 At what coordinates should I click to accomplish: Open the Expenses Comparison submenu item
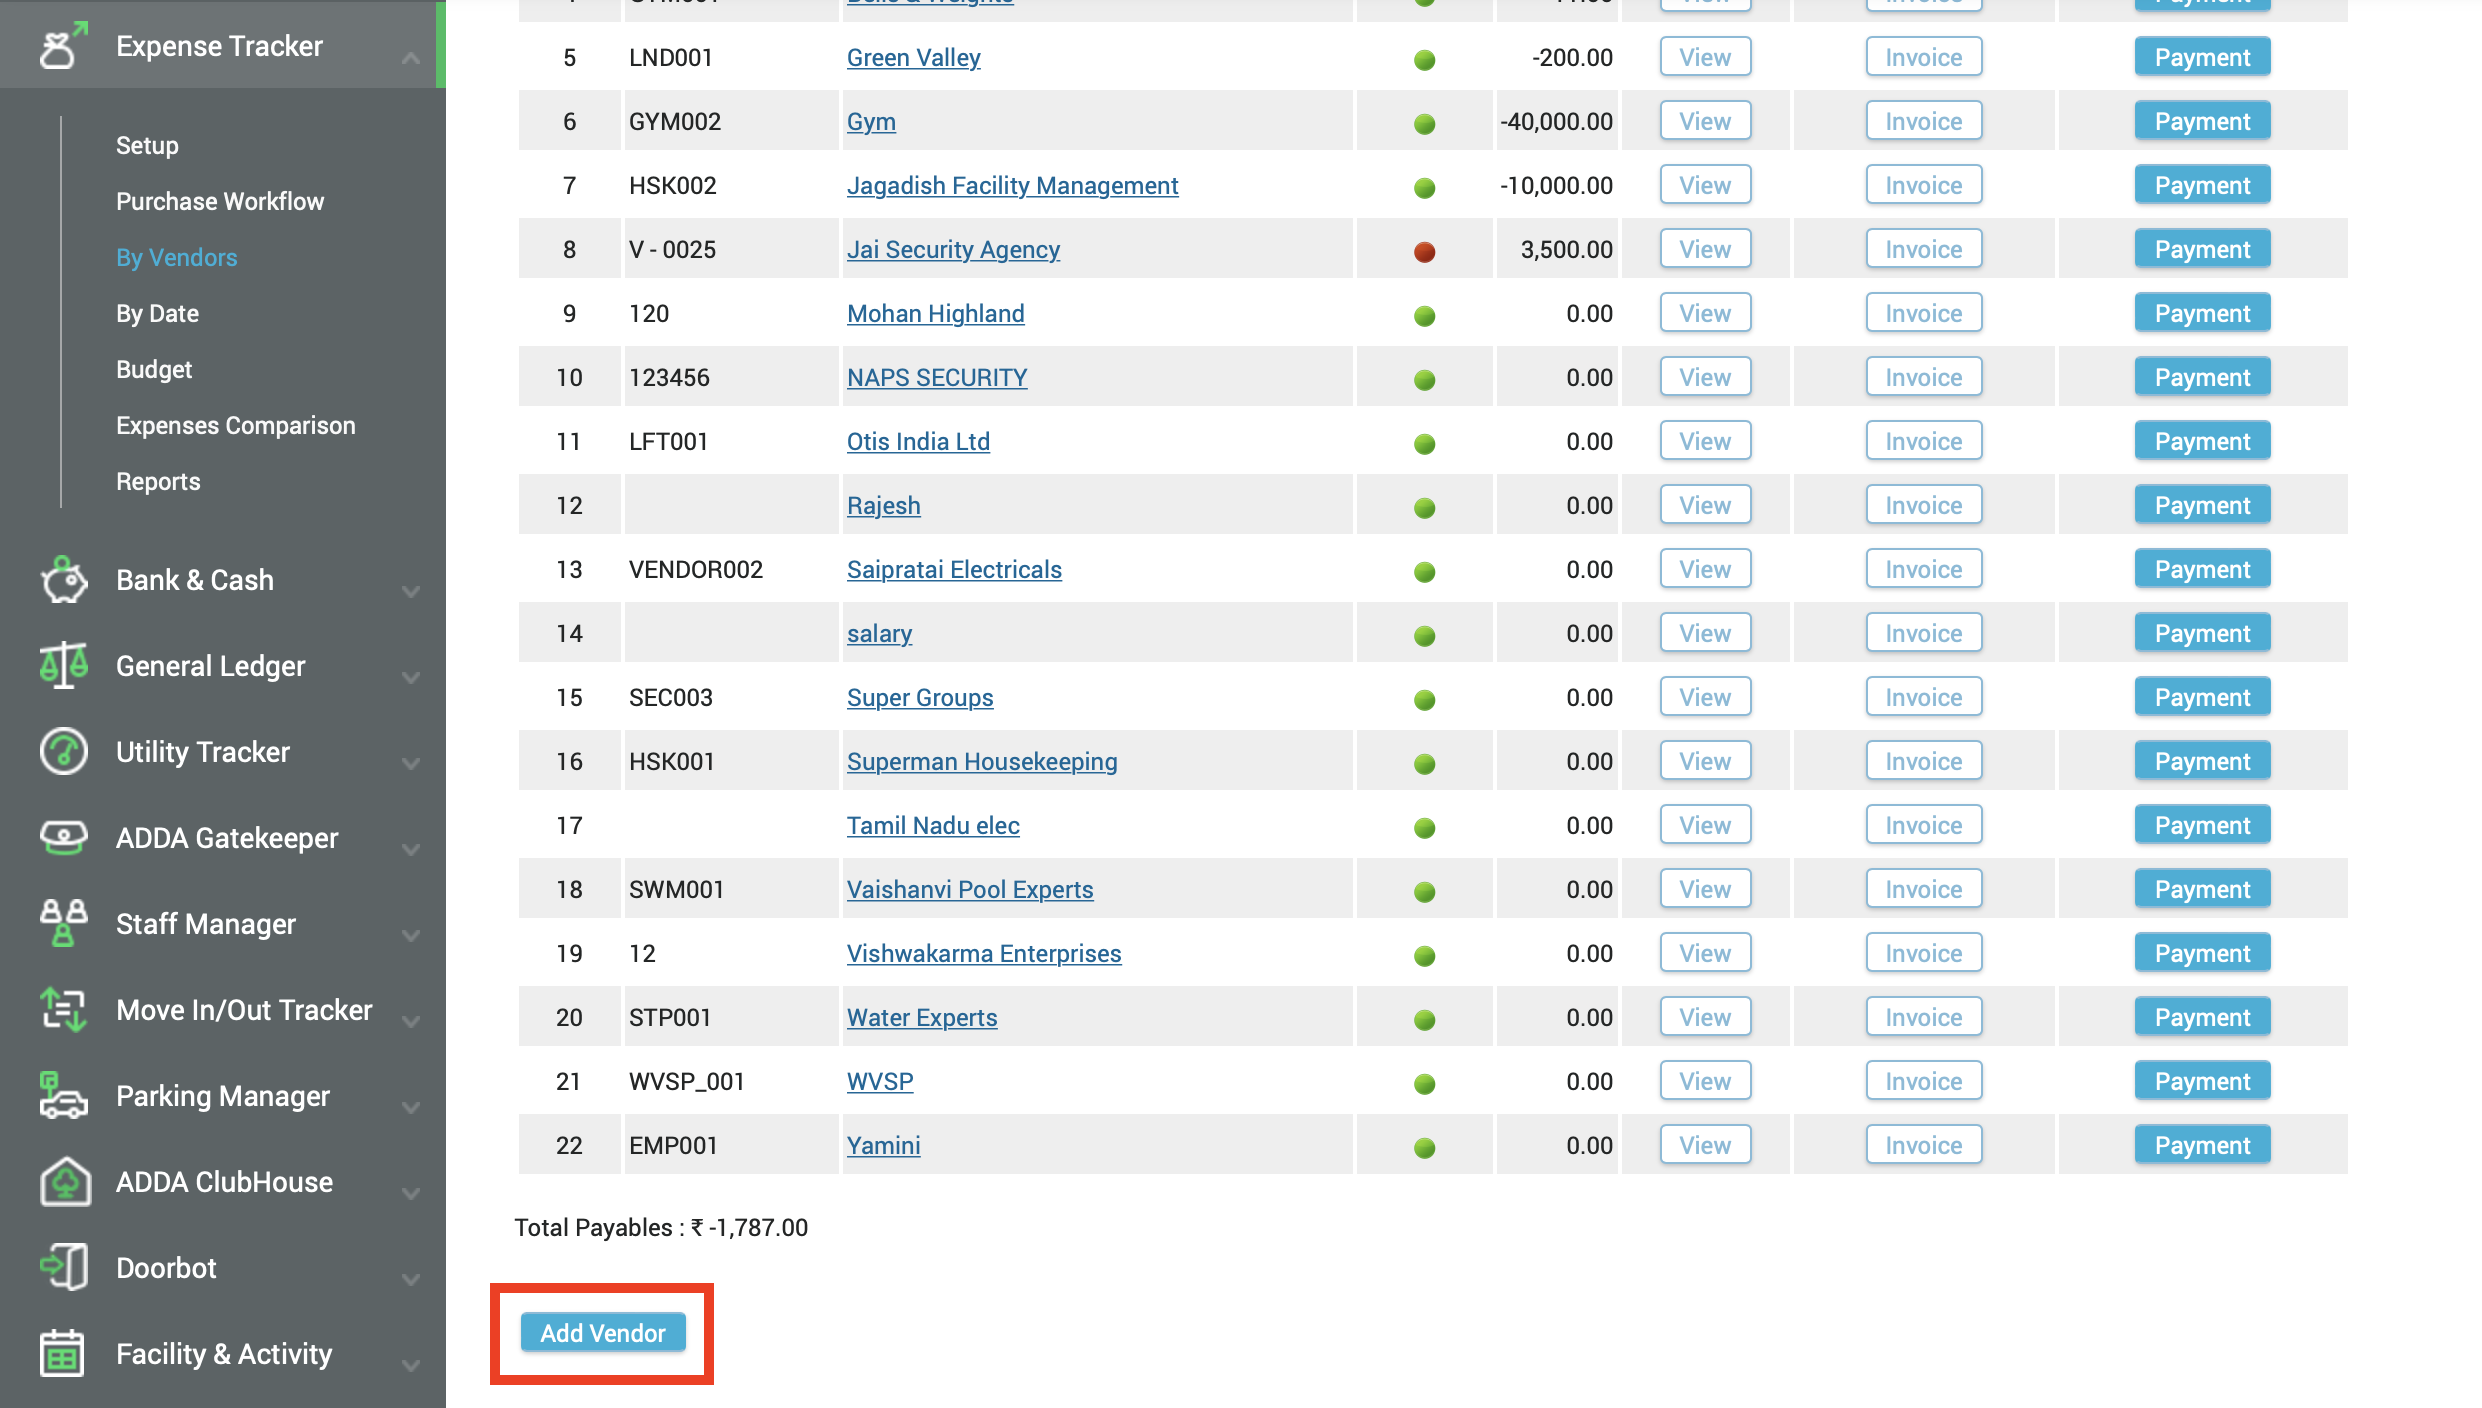235,425
